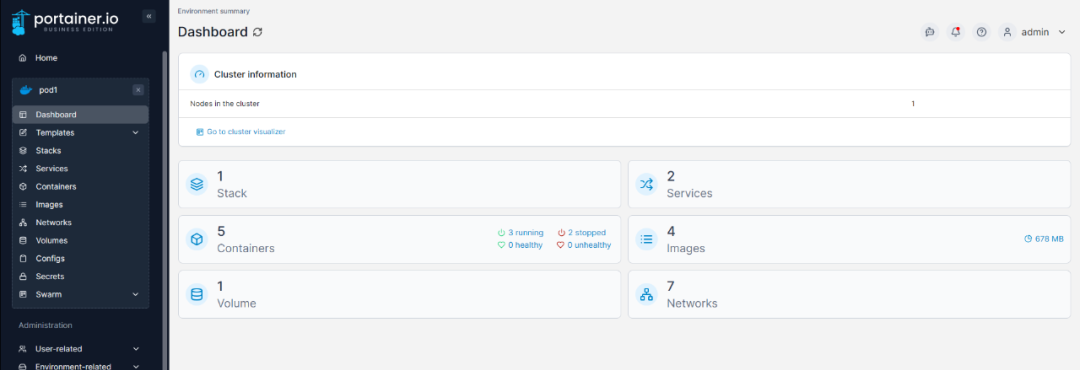Viewport: 1080px width, 370px height.
Task: Click the Images tile list icon
Action: [x=646, y=239]
